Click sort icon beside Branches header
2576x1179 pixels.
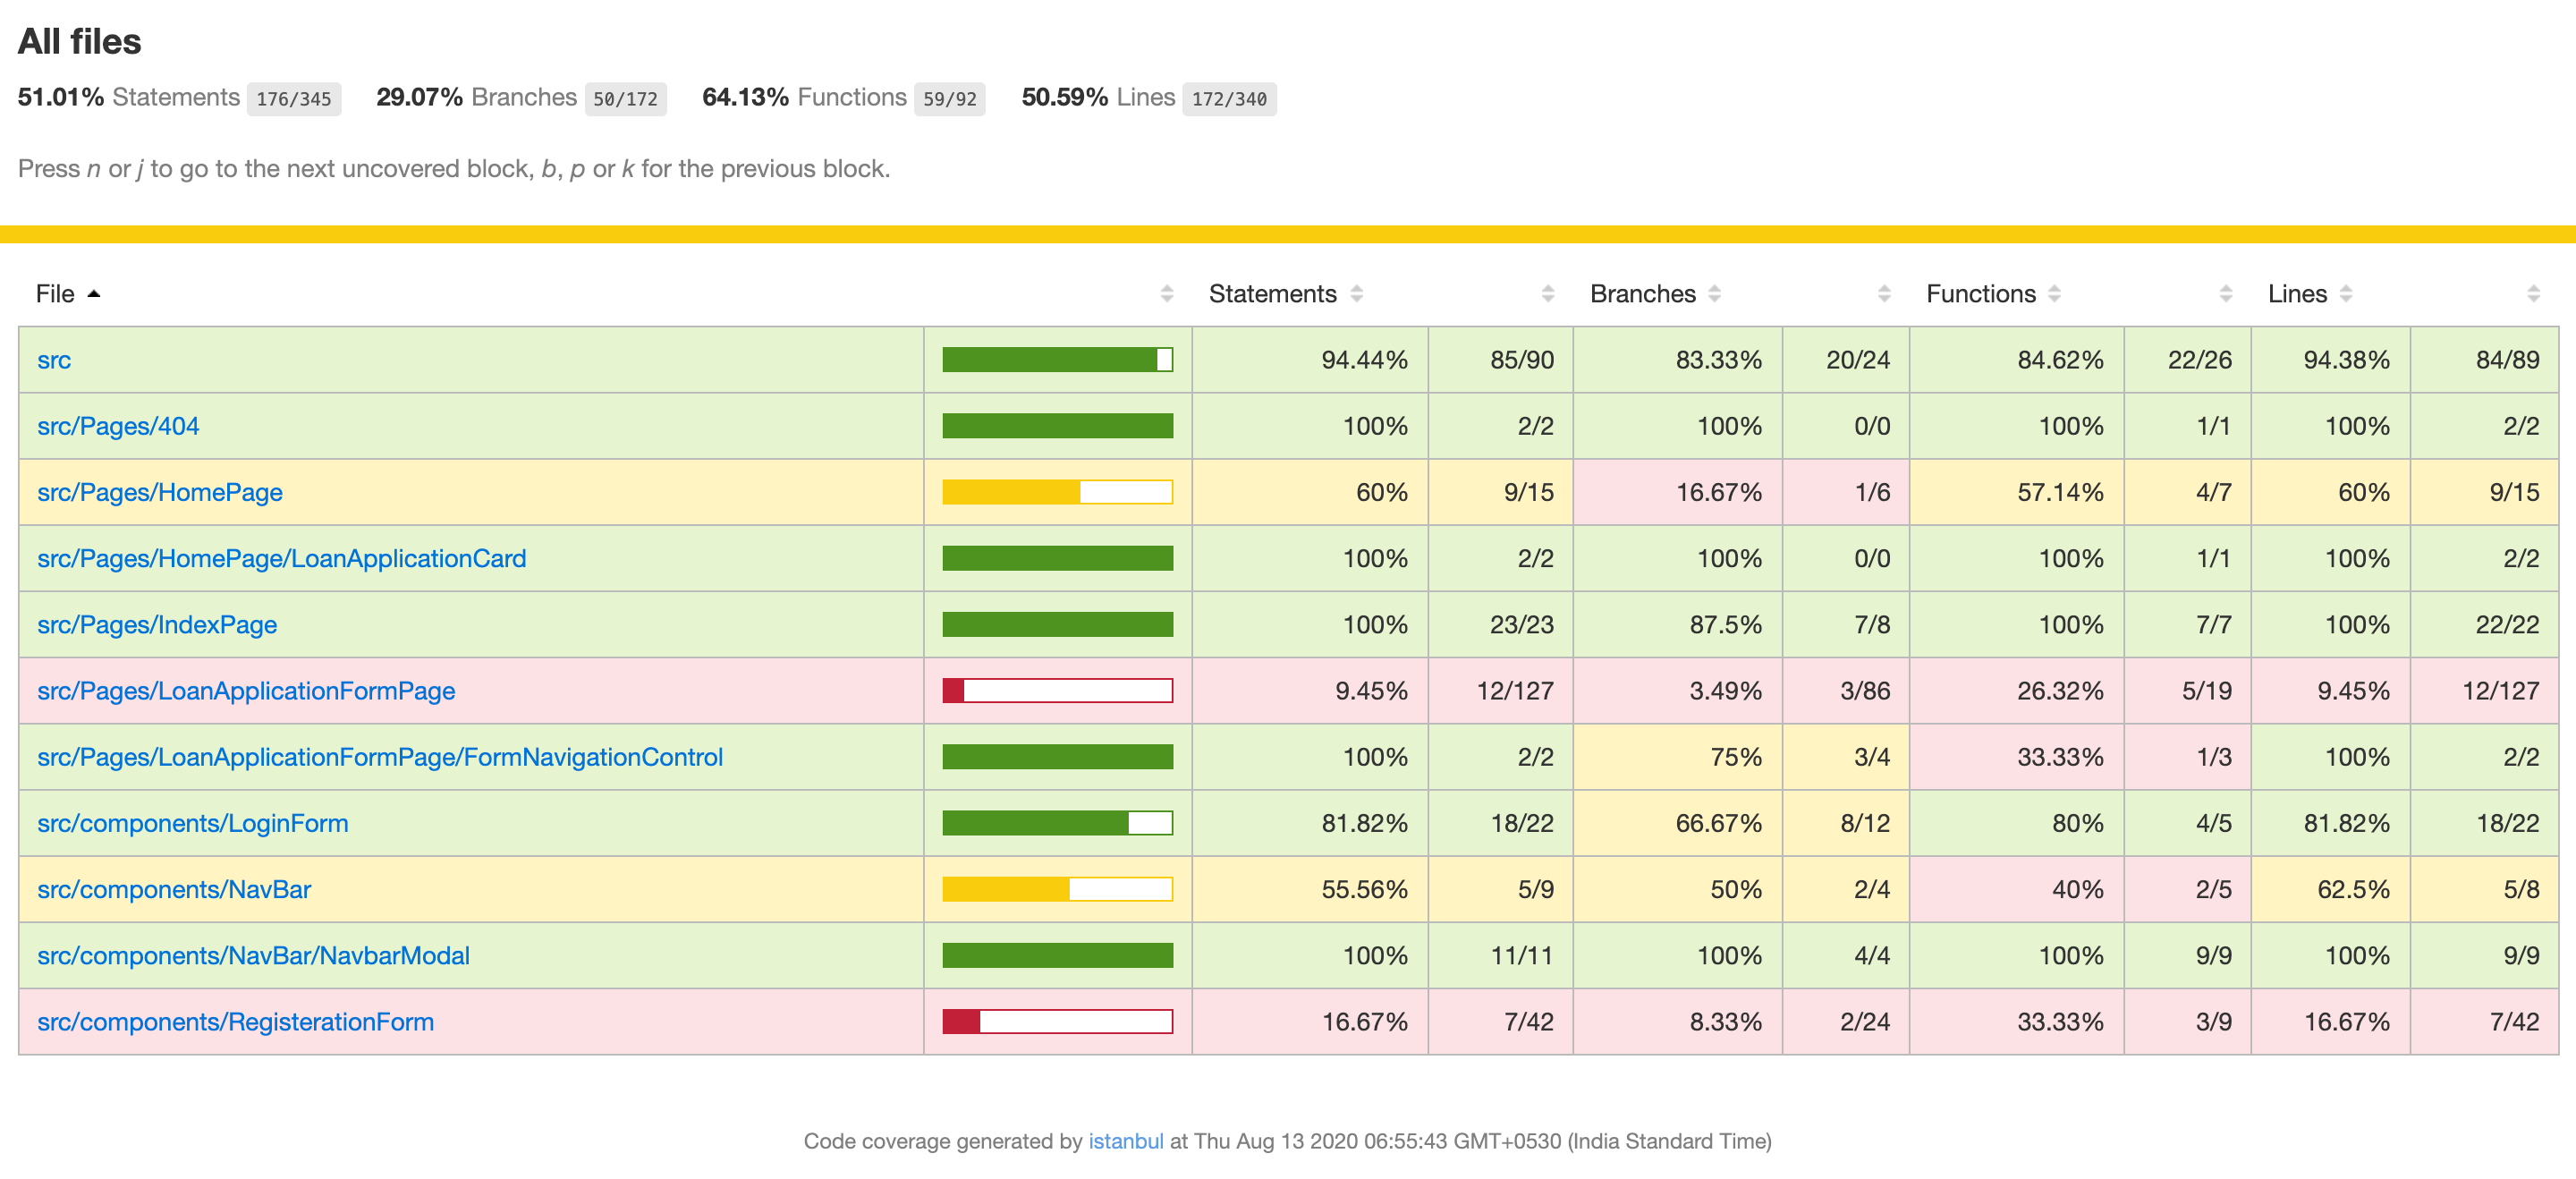[1714, 294]
